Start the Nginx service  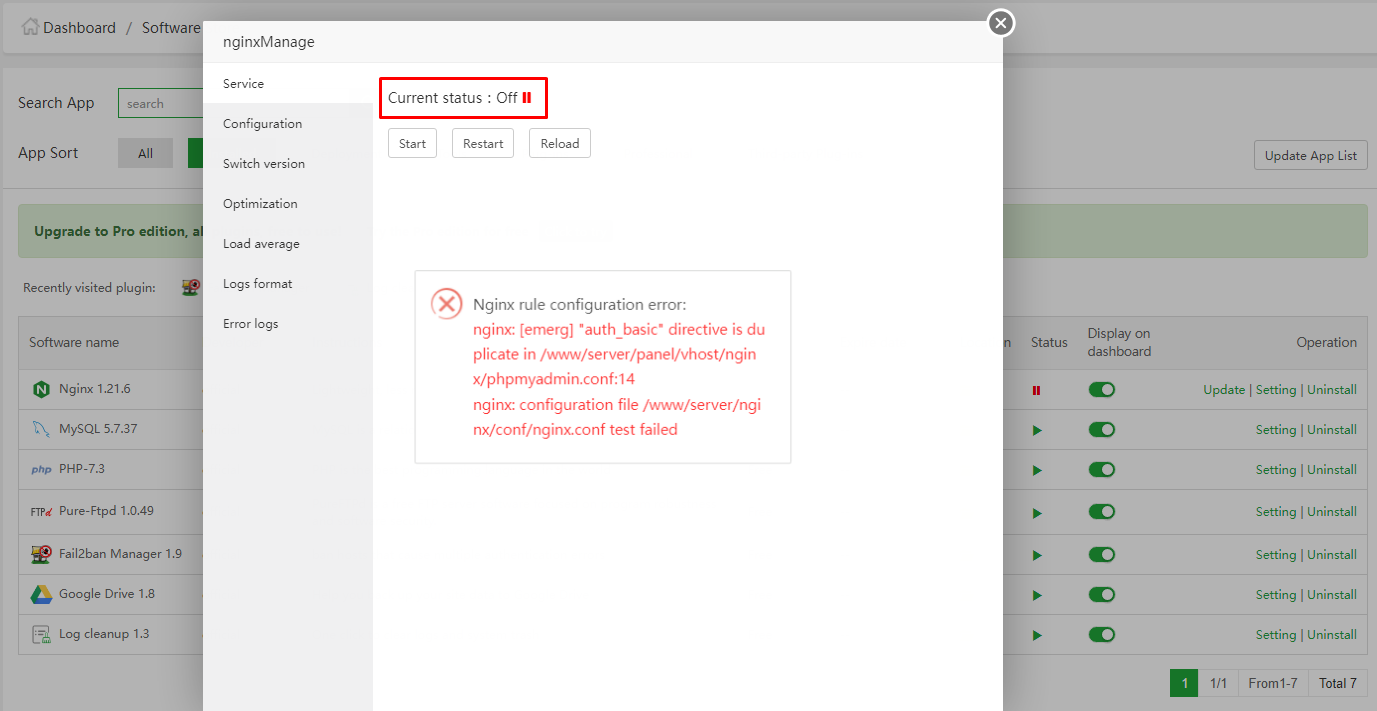(x=412, y=142)
